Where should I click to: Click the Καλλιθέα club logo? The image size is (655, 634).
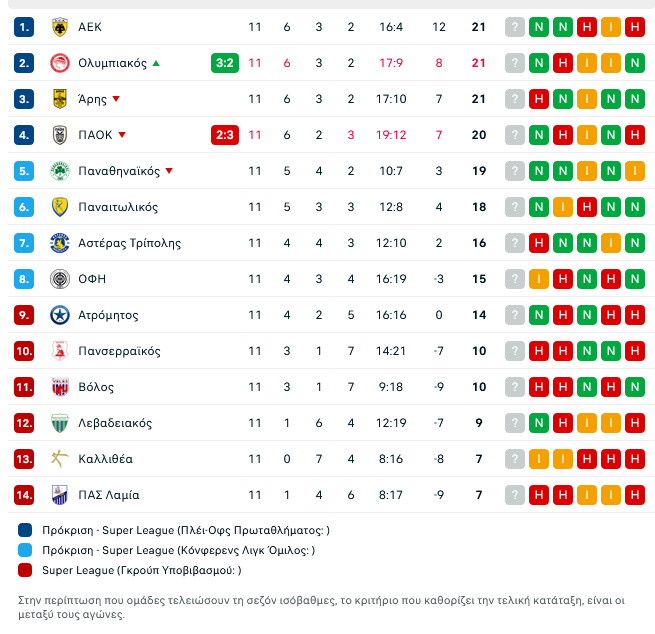point(60,459)
